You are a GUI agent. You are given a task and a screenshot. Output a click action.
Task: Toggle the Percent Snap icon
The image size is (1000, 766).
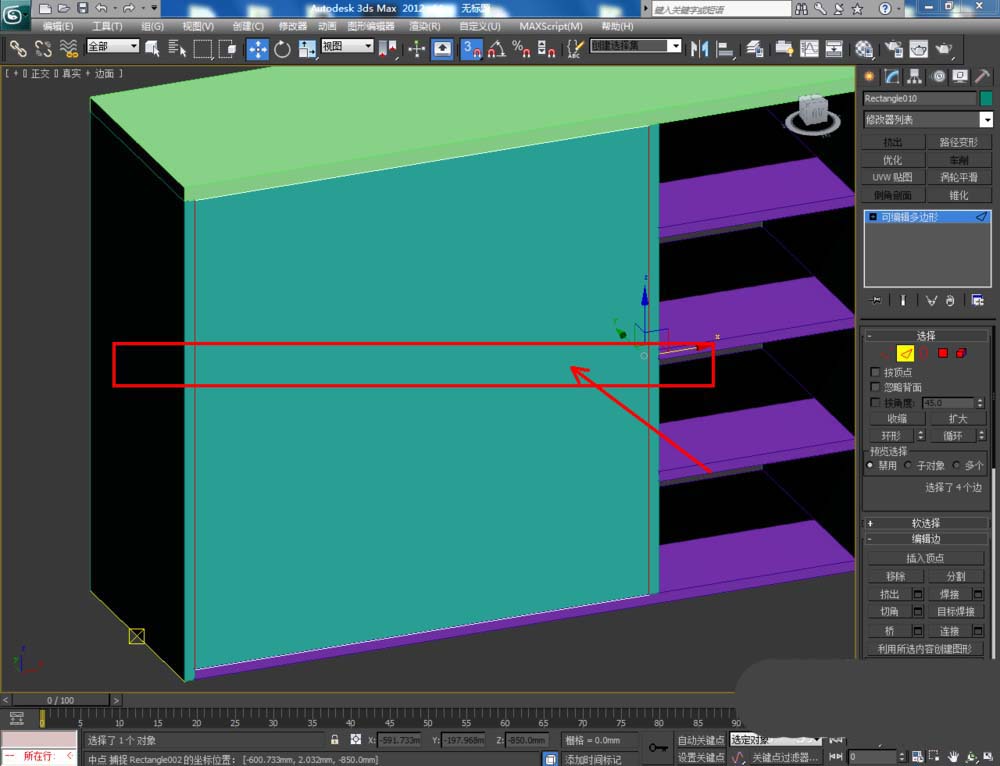pyautogui.click(x=521, y=49)
